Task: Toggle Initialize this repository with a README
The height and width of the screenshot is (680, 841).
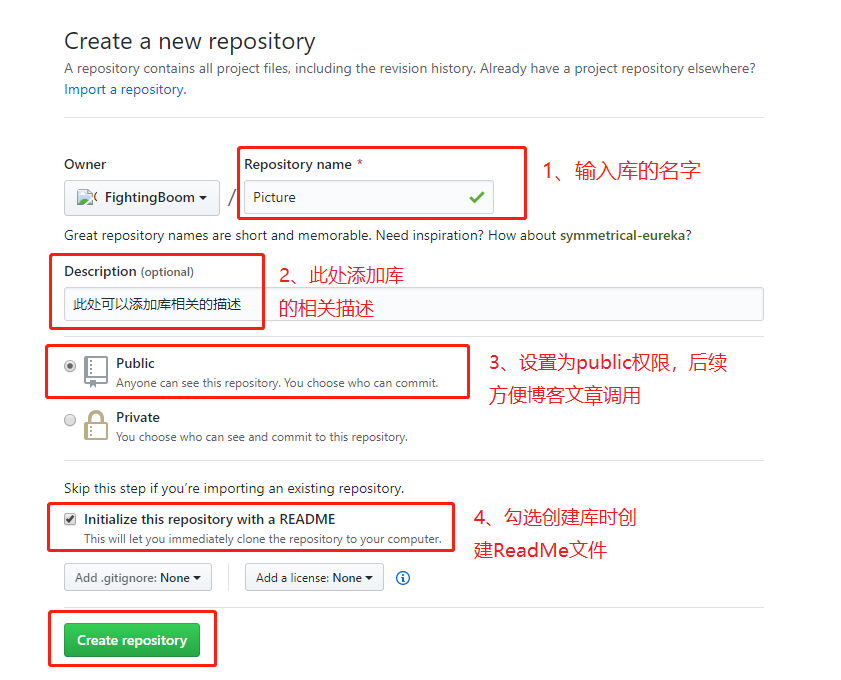Action: 70,519
